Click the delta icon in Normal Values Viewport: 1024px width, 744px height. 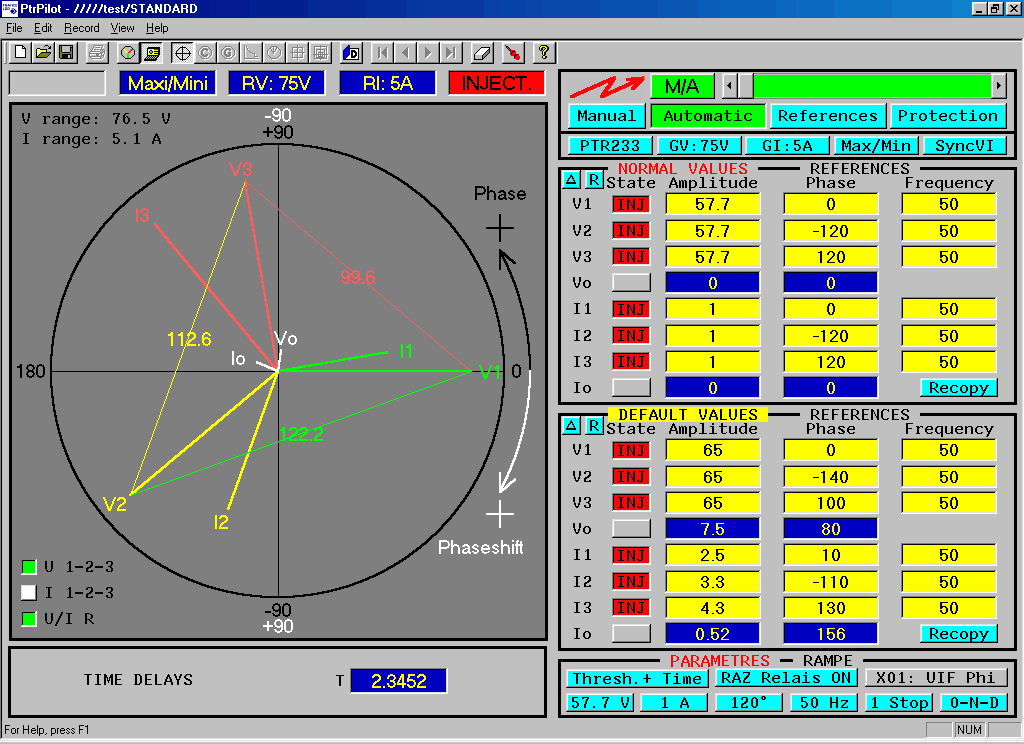tap(571, 180)
